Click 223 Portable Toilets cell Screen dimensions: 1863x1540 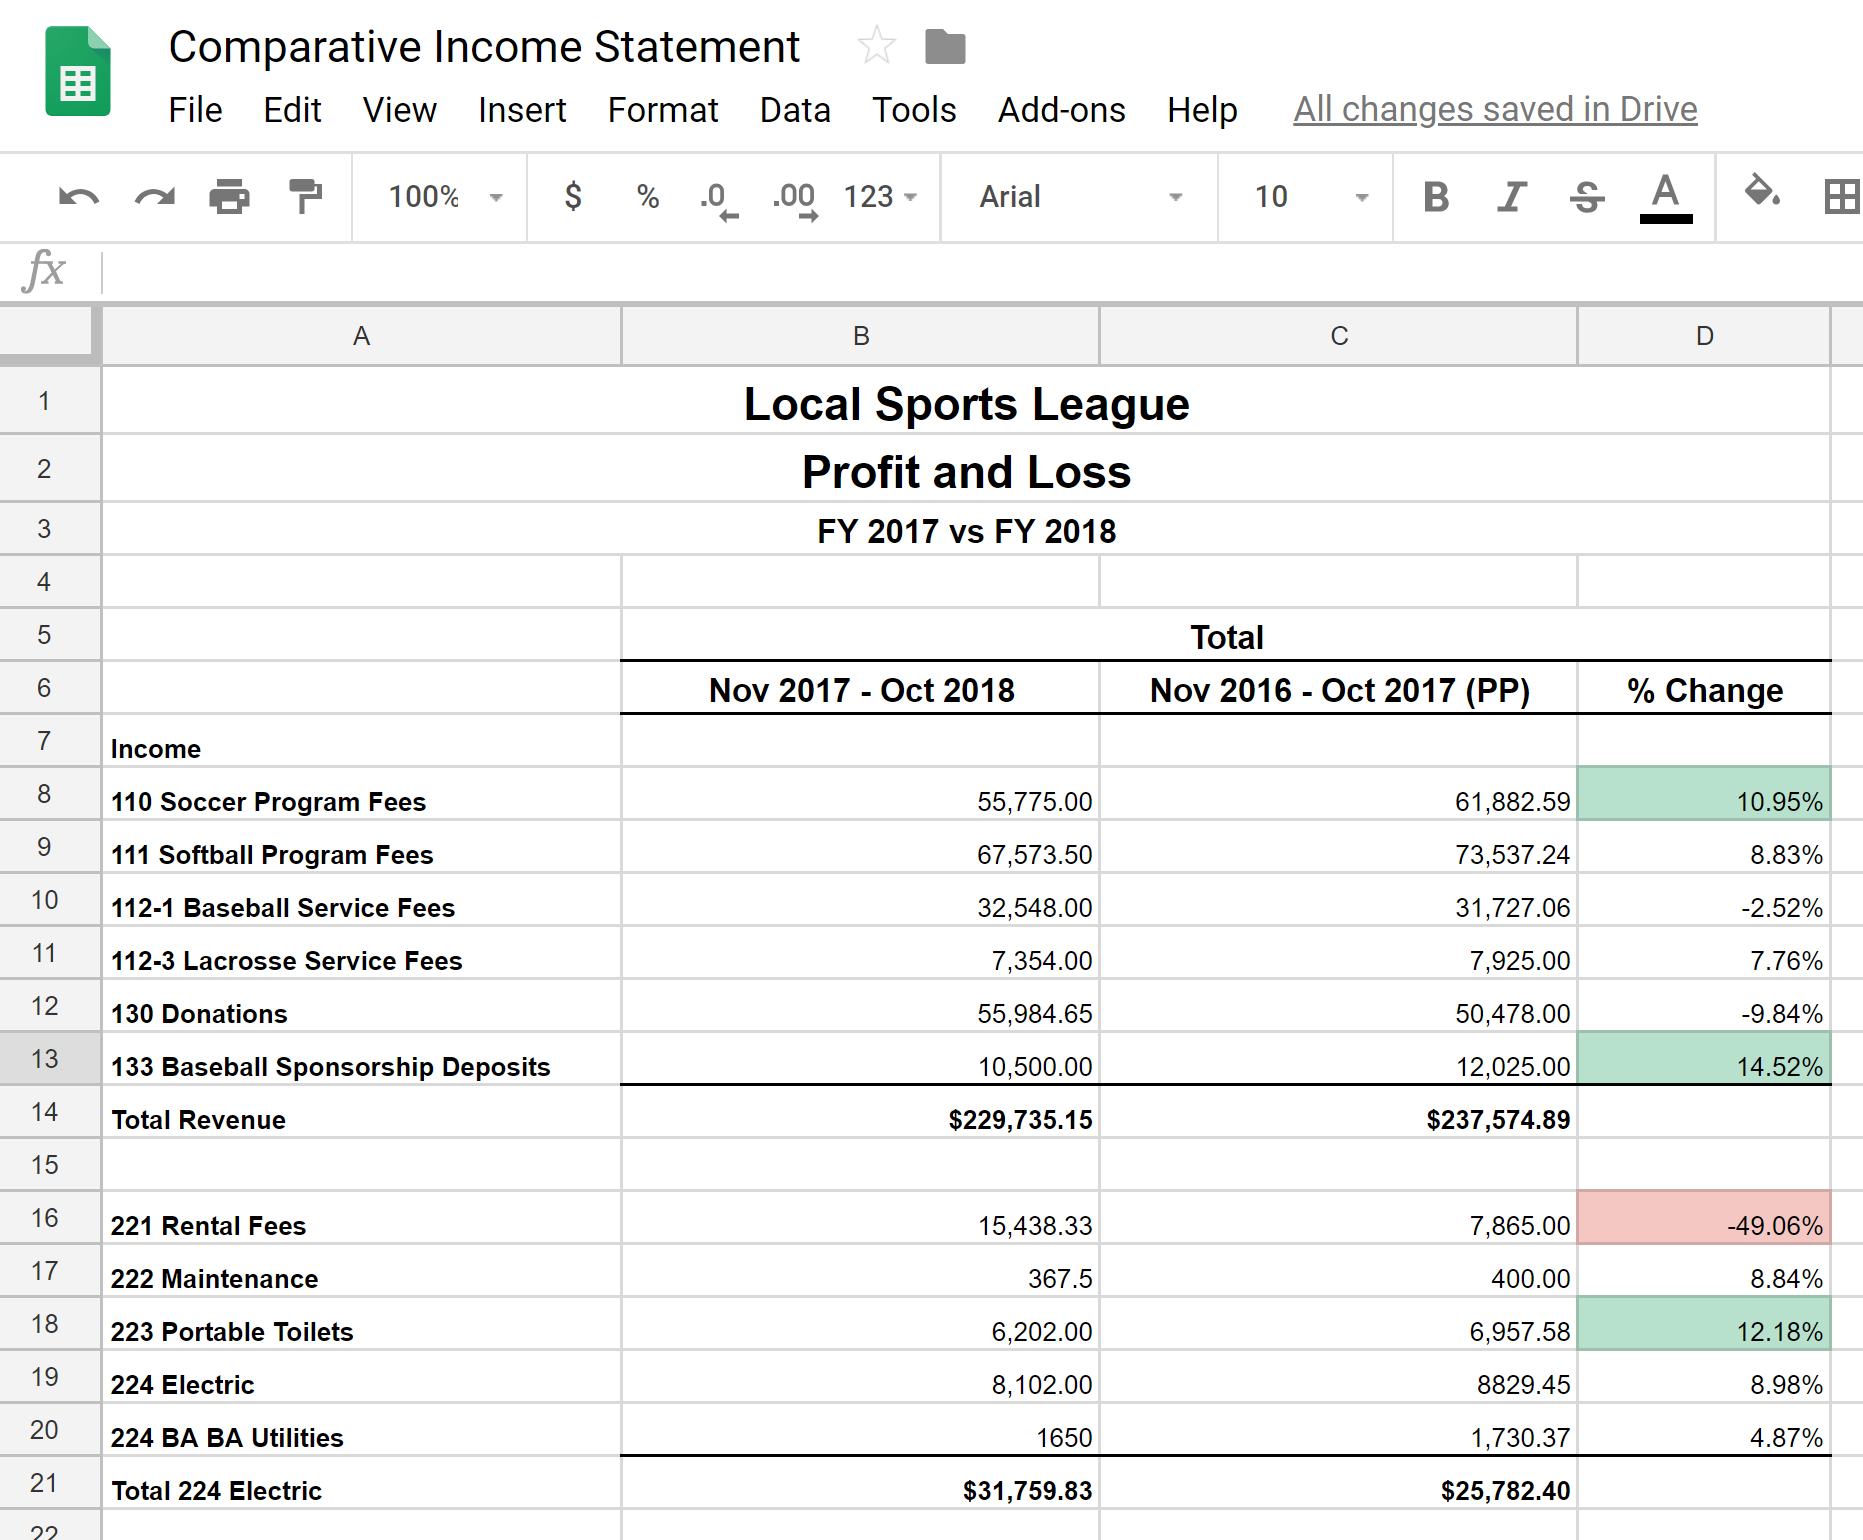pyautogui.click(x=361, y=1324)
